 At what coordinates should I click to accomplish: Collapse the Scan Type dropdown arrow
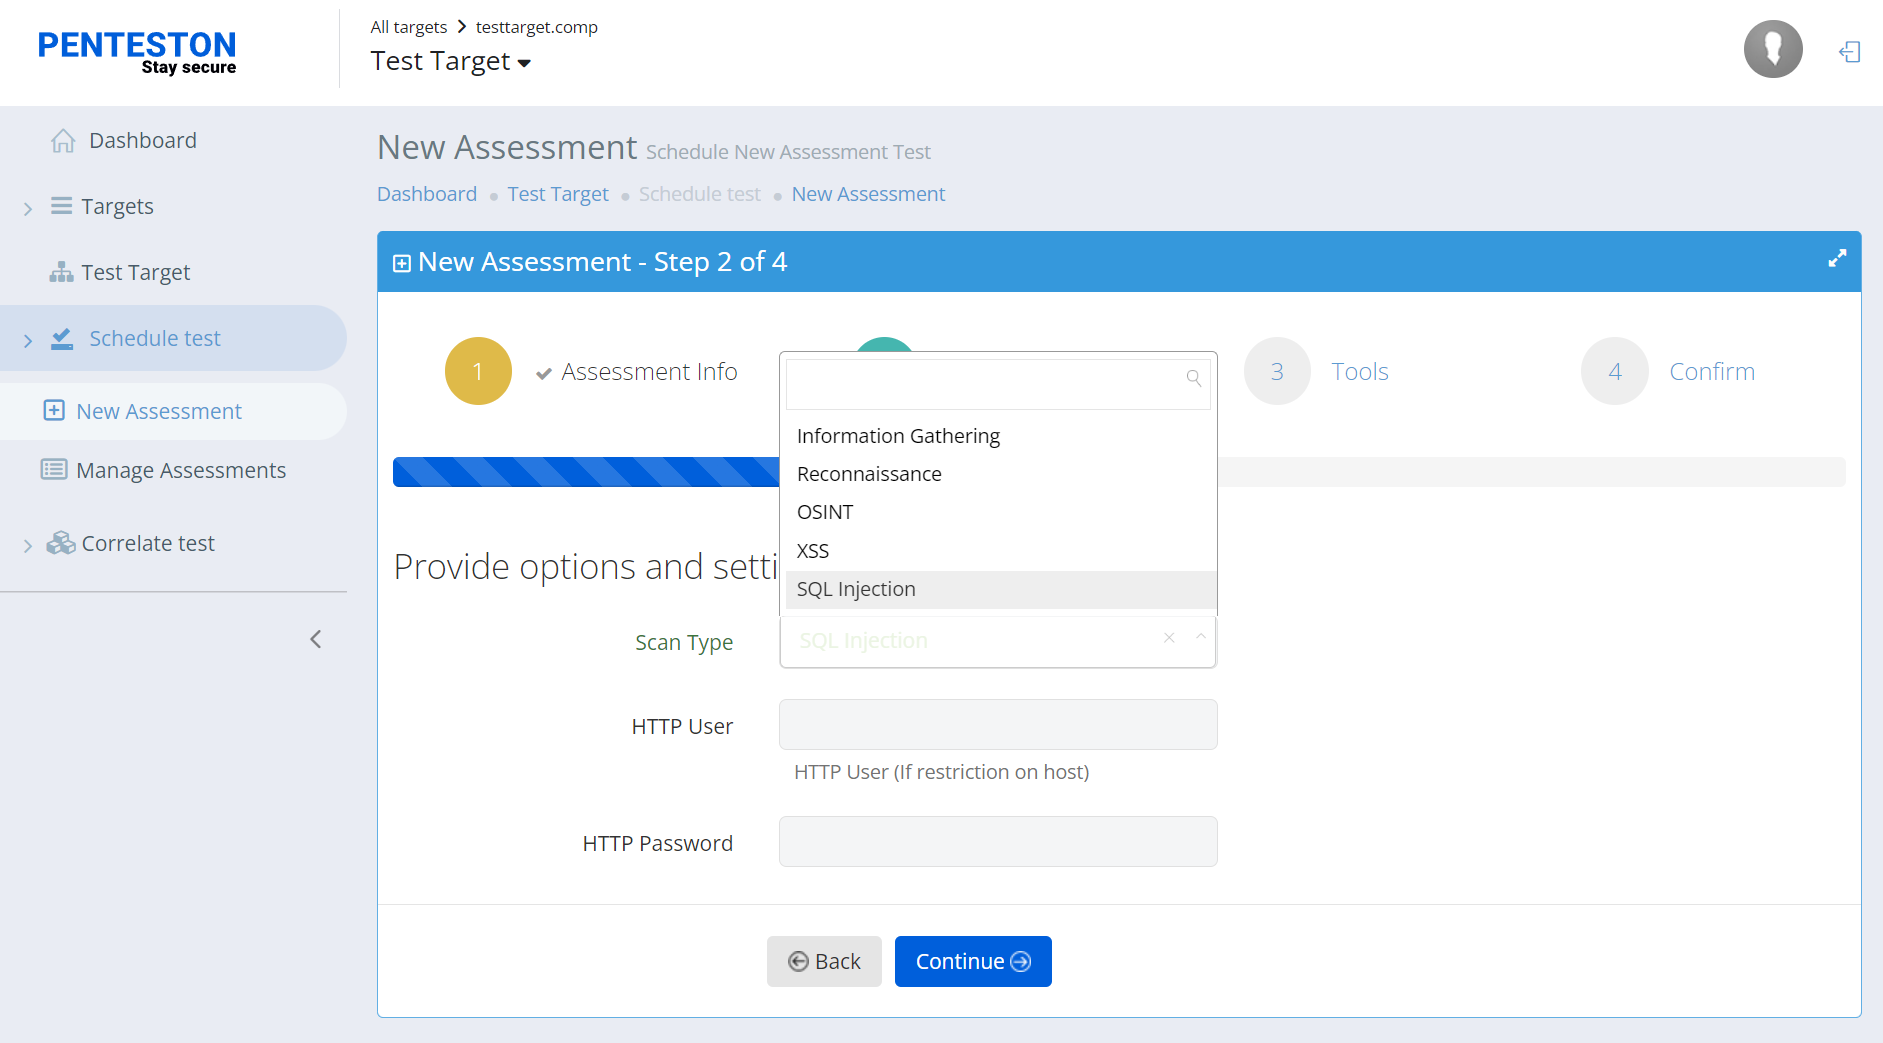coord(1200,637)
